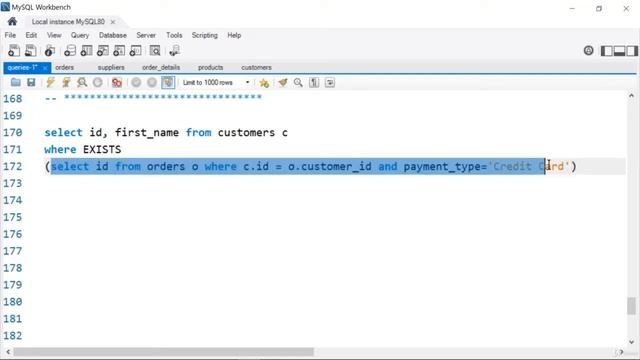Open the Server menu
640x360 pixels.
[x=146, y=35]
